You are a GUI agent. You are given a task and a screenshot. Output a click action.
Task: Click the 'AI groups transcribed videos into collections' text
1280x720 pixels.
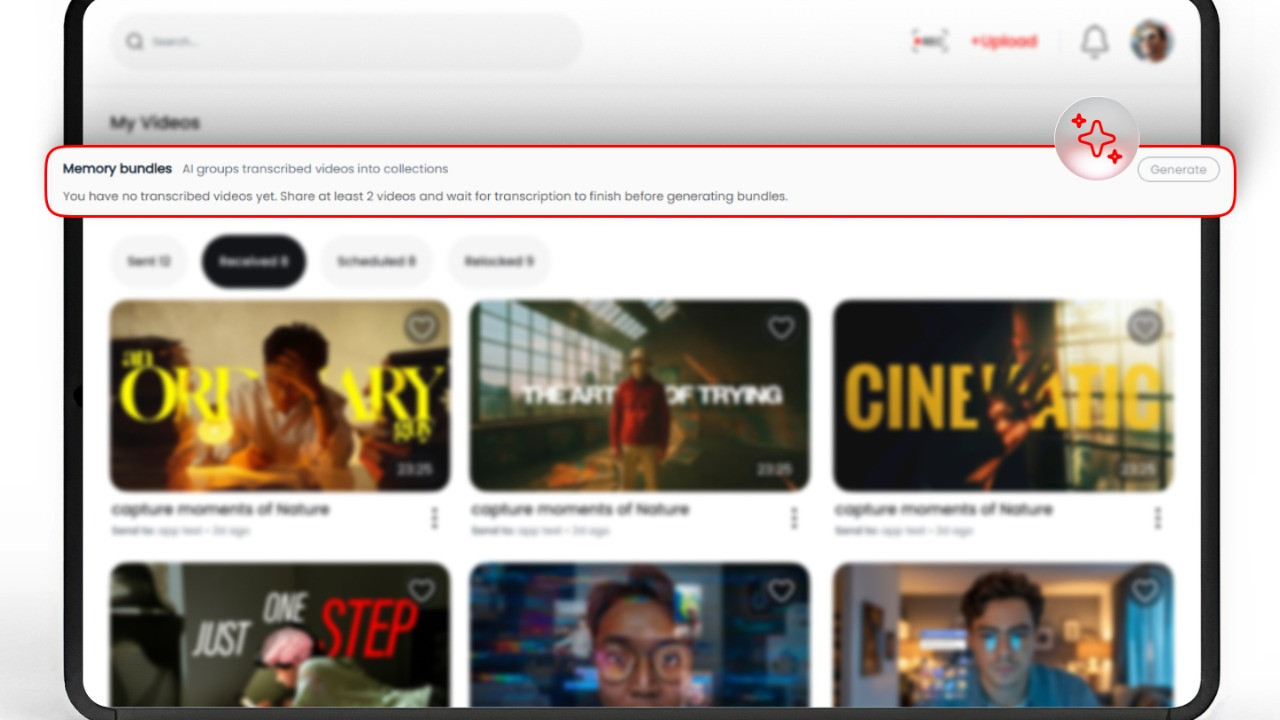click(x=315, y=169)
